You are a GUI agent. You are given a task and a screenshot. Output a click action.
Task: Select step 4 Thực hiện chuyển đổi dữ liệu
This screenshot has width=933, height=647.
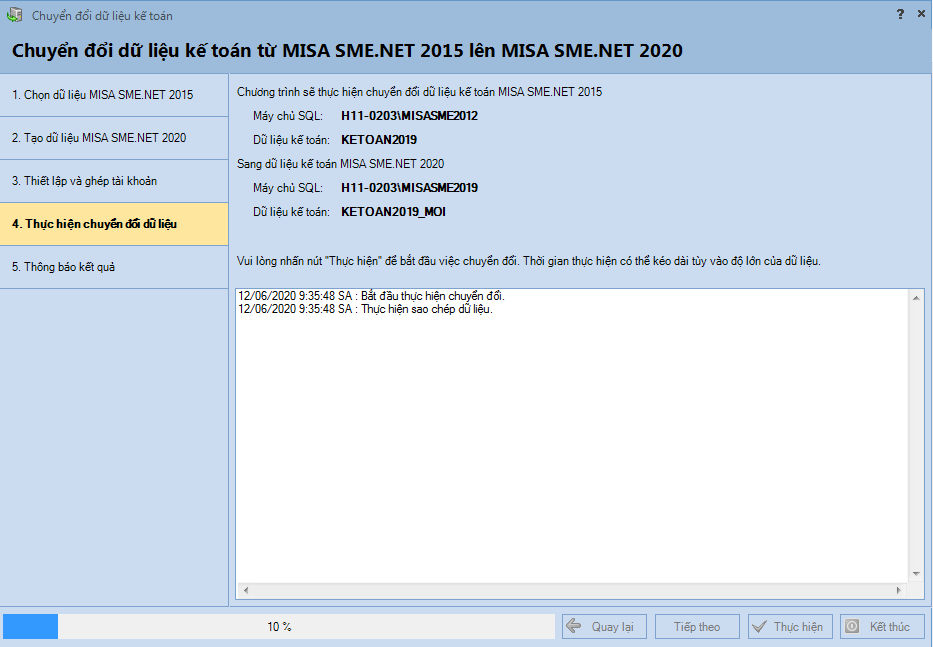114,224
